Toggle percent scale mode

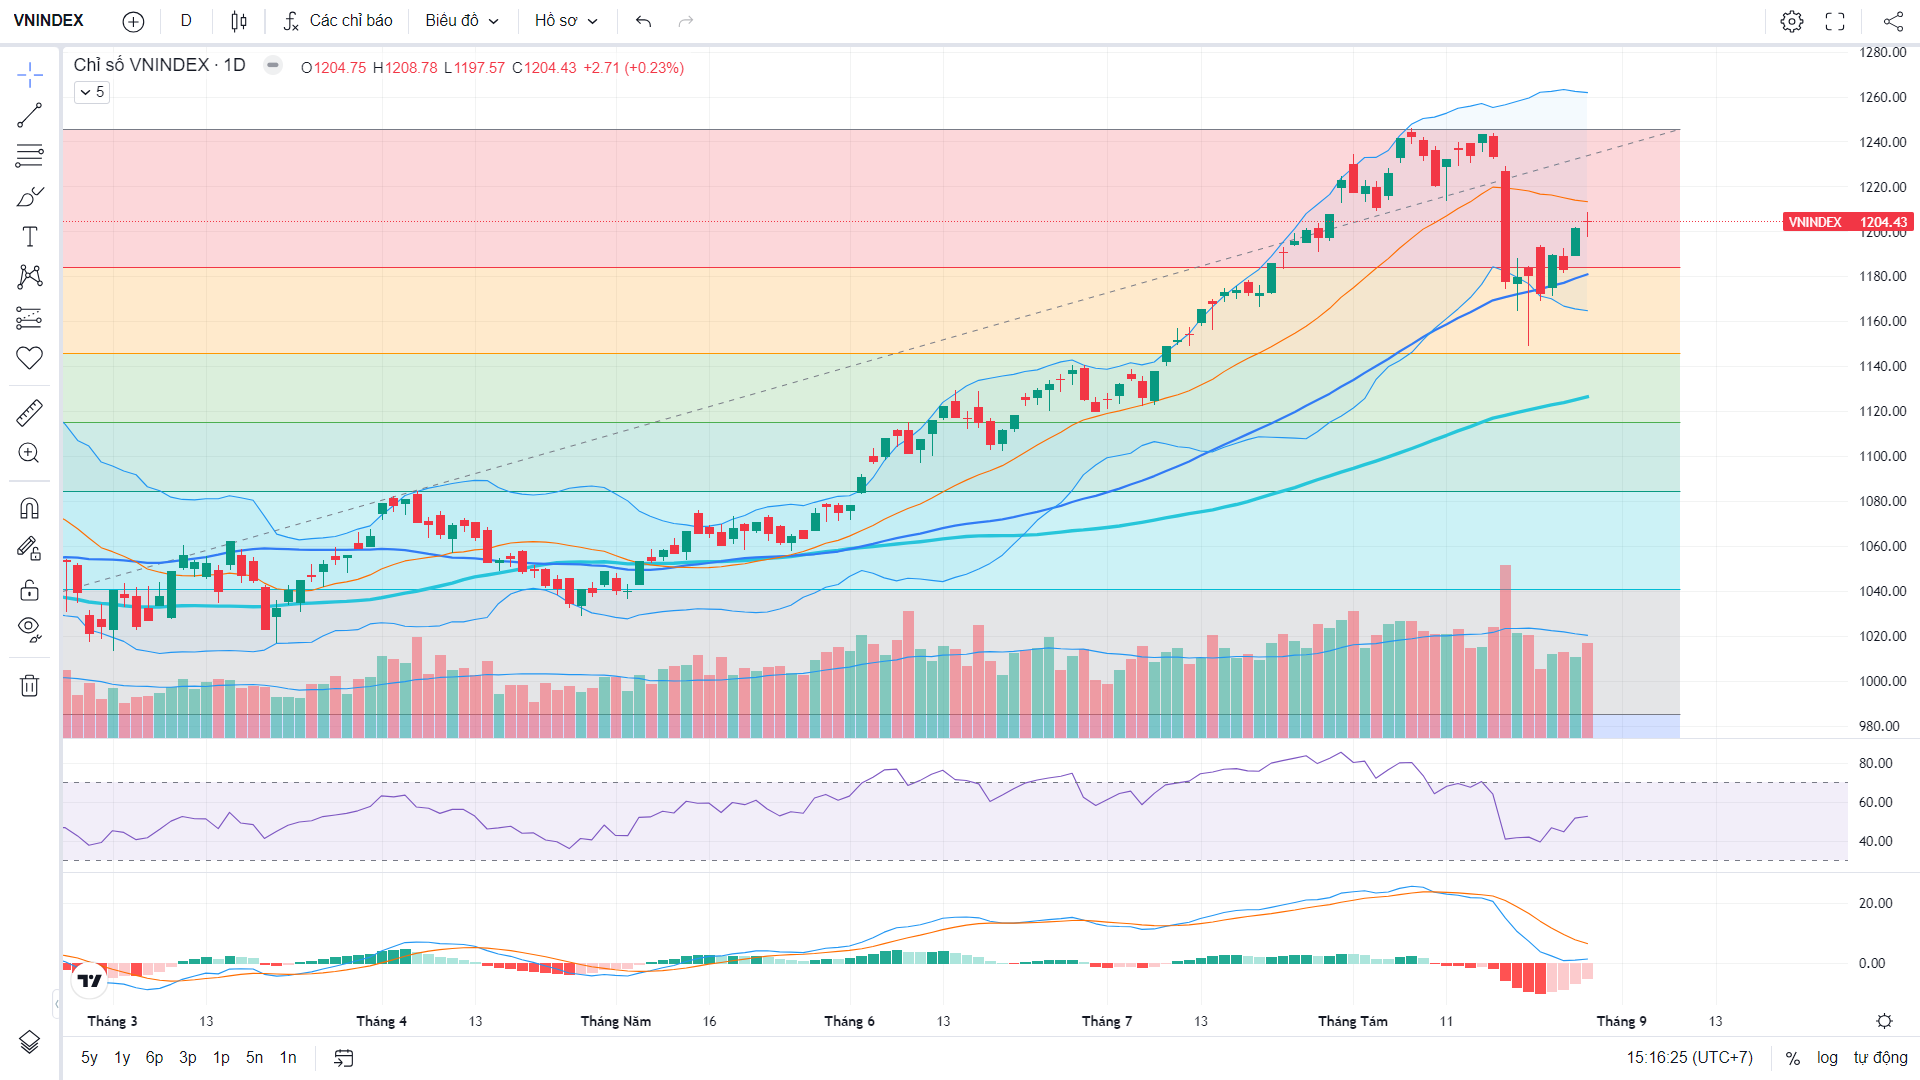point(1793,1058)
